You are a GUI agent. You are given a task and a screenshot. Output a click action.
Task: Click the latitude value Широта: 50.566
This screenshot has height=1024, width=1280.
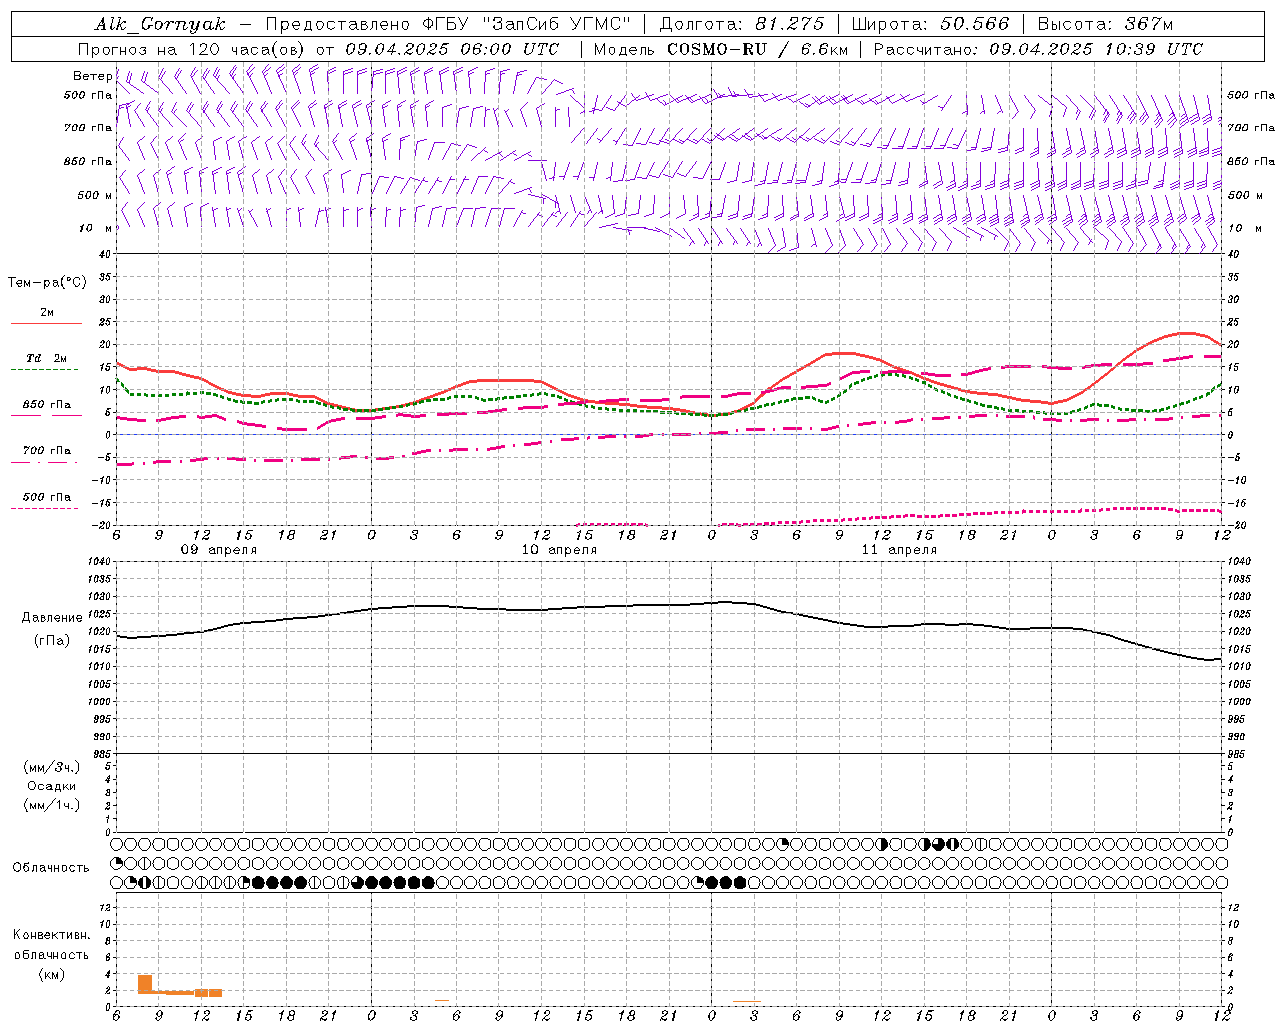(x=931, y=24)
